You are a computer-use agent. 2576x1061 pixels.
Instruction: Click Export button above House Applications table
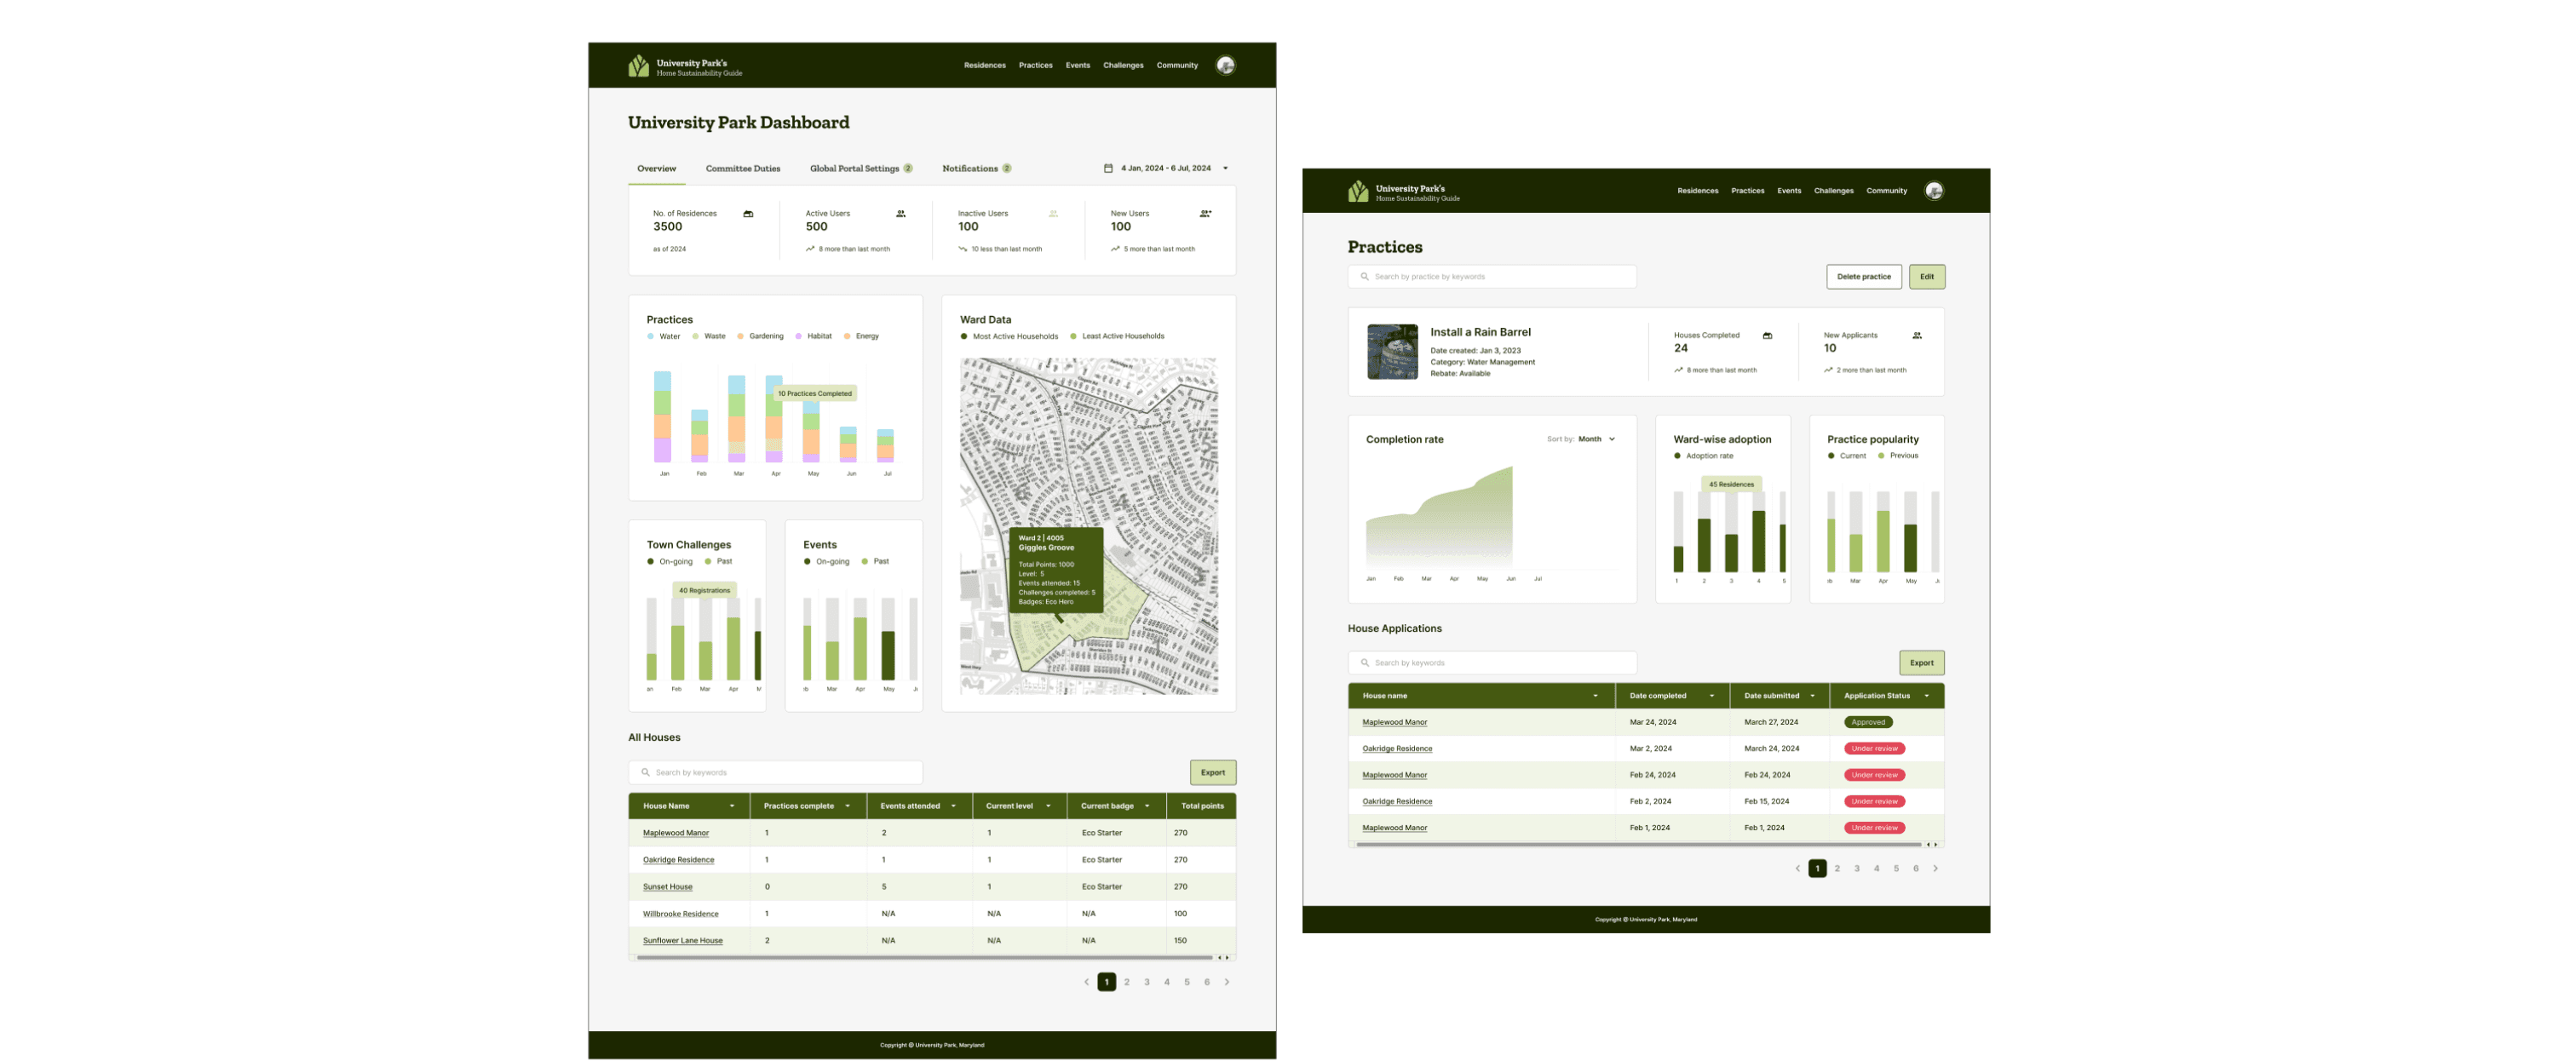coord(1920,663)
